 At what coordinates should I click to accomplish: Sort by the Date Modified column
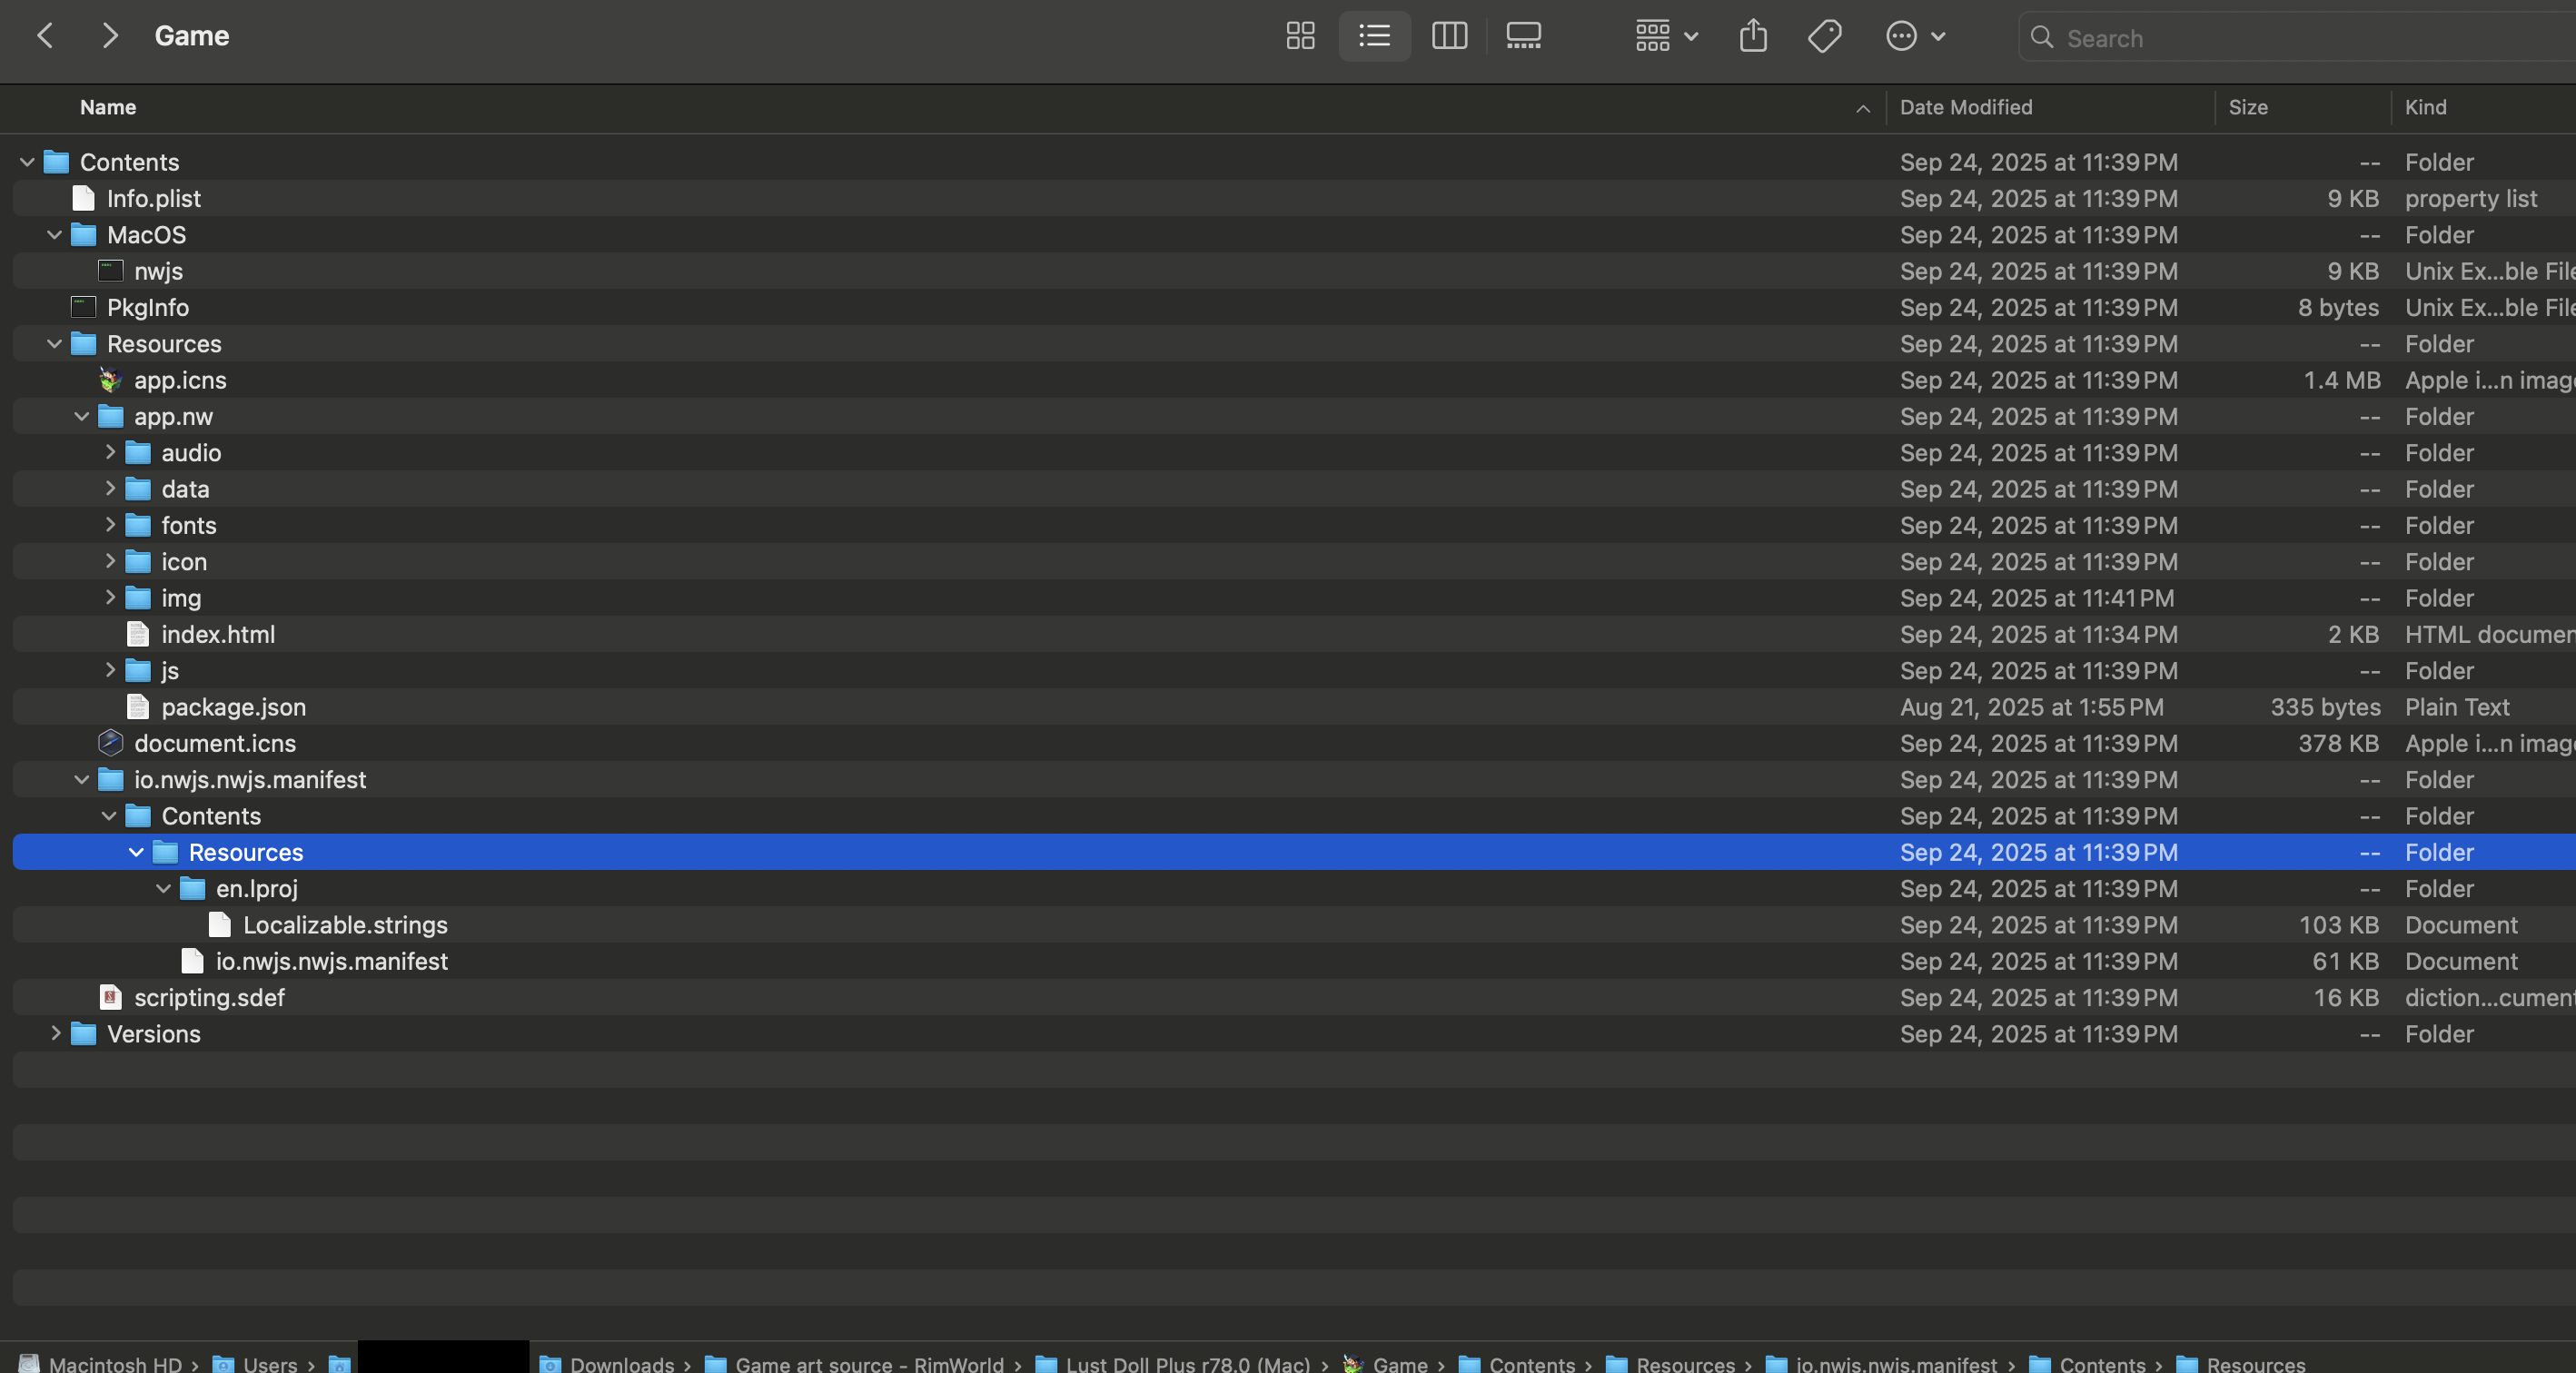[x=1965, y=107]
